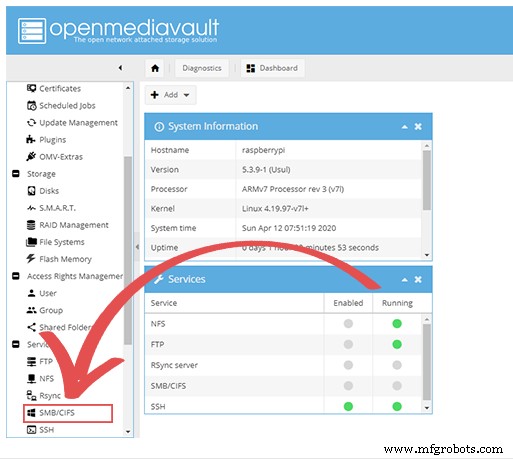513x459 pixels.
Task: Open Scheduled Jobs in the sidebar
Action: 61,105
